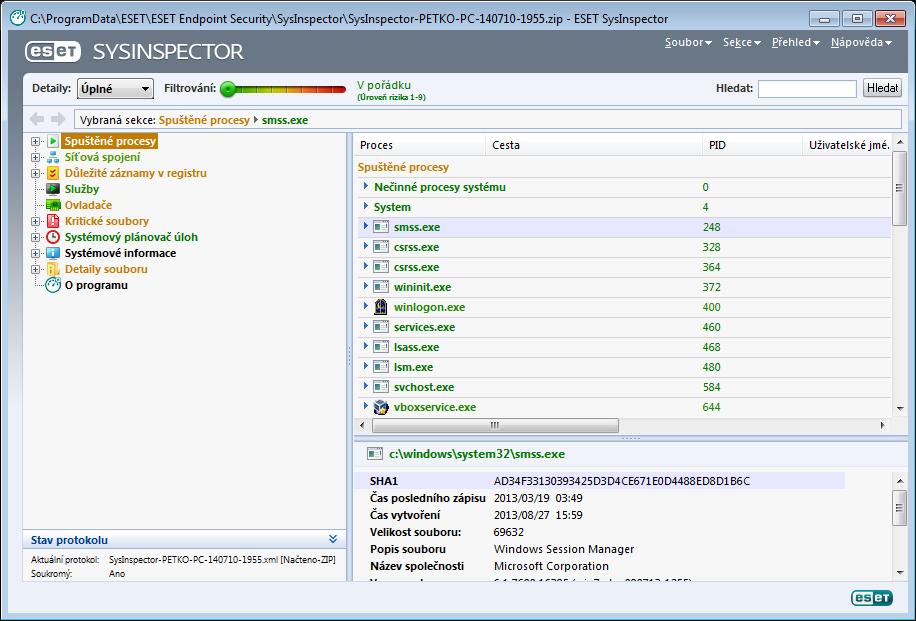
Task: Sort by the Uživatelské jméno column header
Action: click(848, 145)
